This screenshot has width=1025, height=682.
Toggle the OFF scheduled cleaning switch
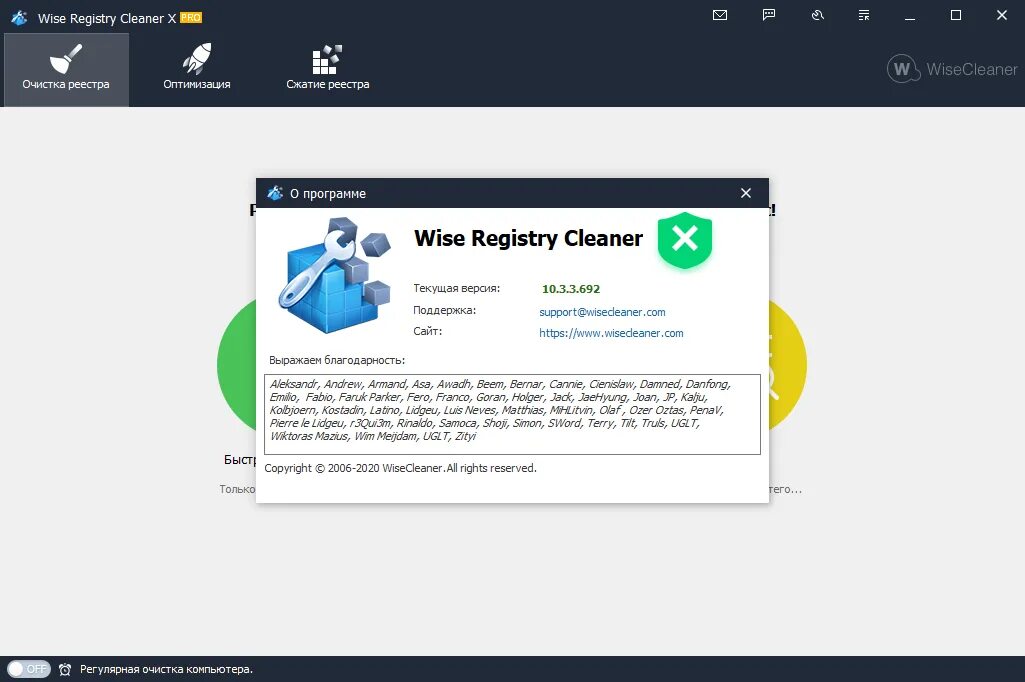[x=29, y=669]
